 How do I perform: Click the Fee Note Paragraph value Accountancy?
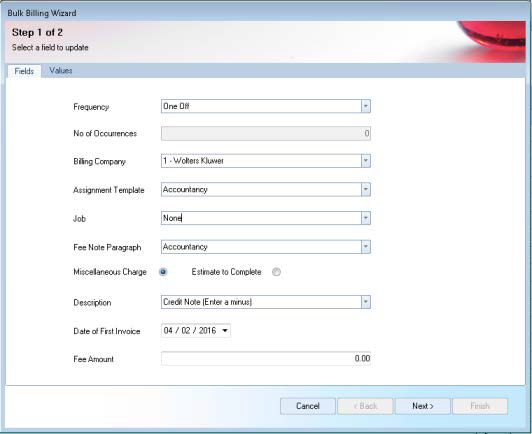tap(185, 247)
